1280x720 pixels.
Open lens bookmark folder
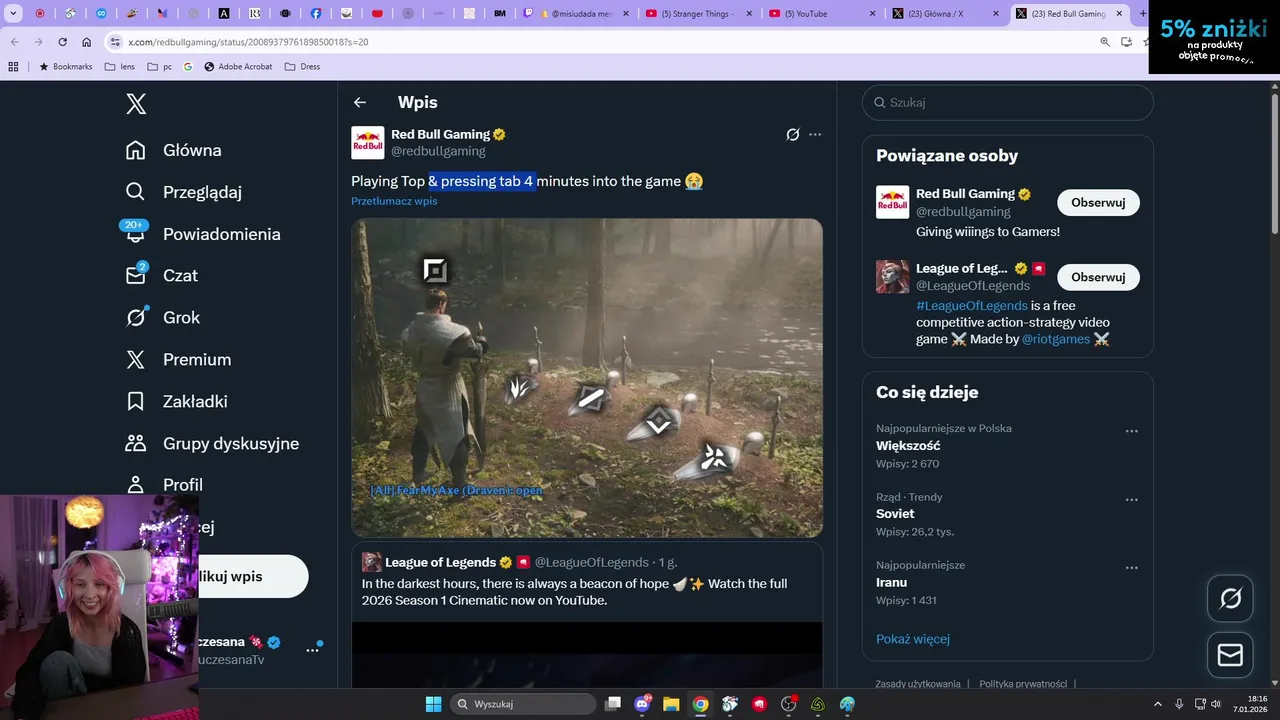click(x=119, y=67)
